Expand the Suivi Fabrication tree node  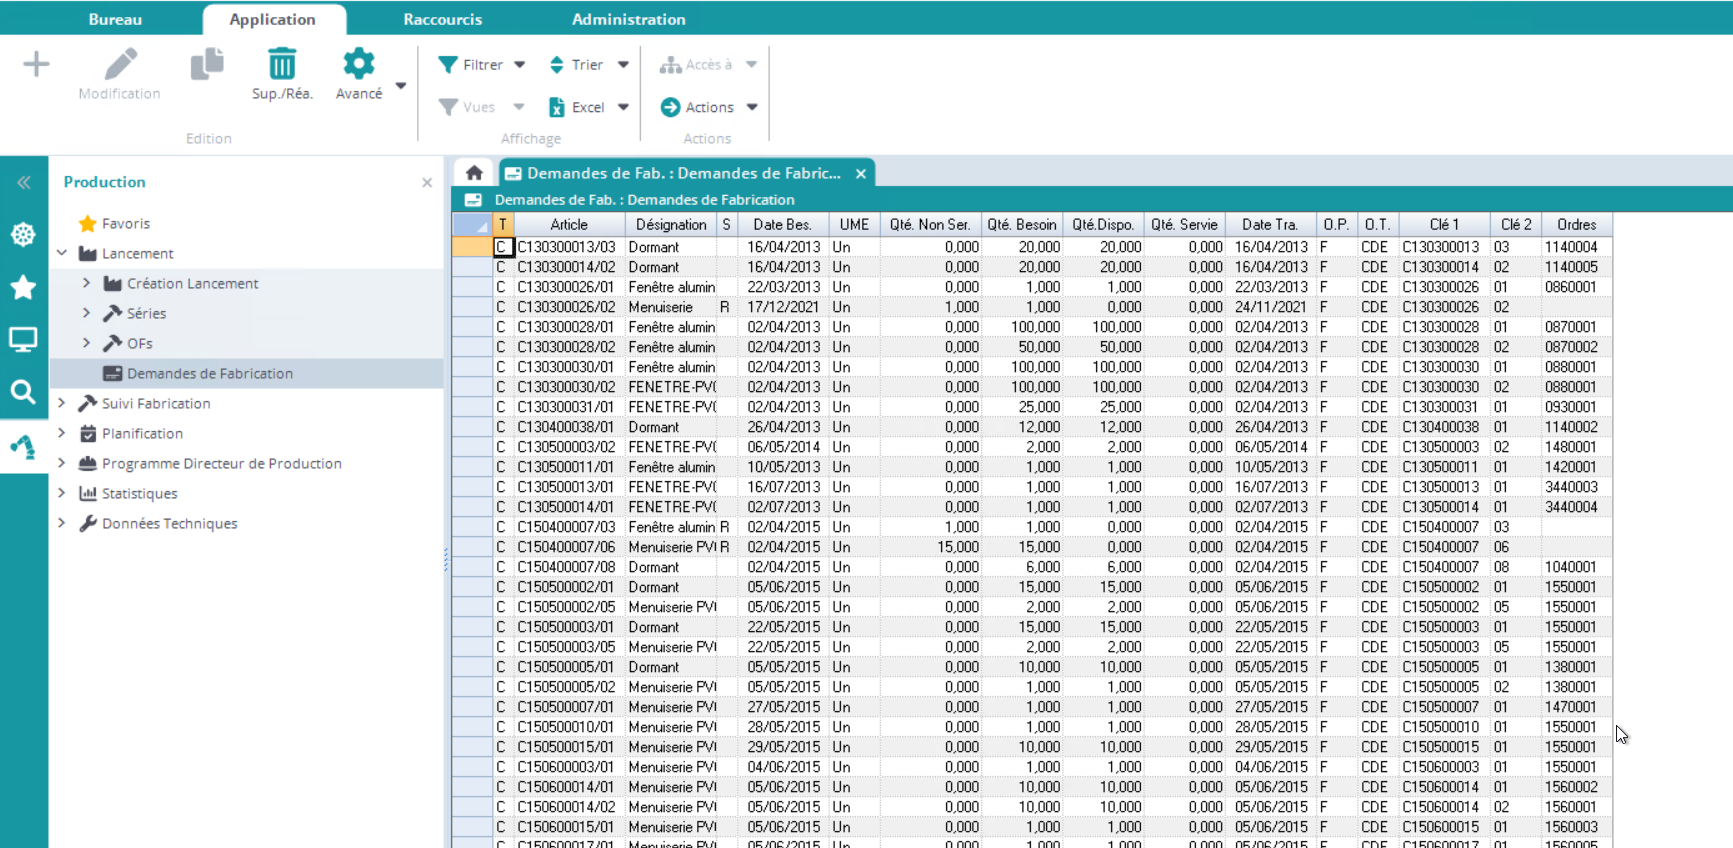62,403
